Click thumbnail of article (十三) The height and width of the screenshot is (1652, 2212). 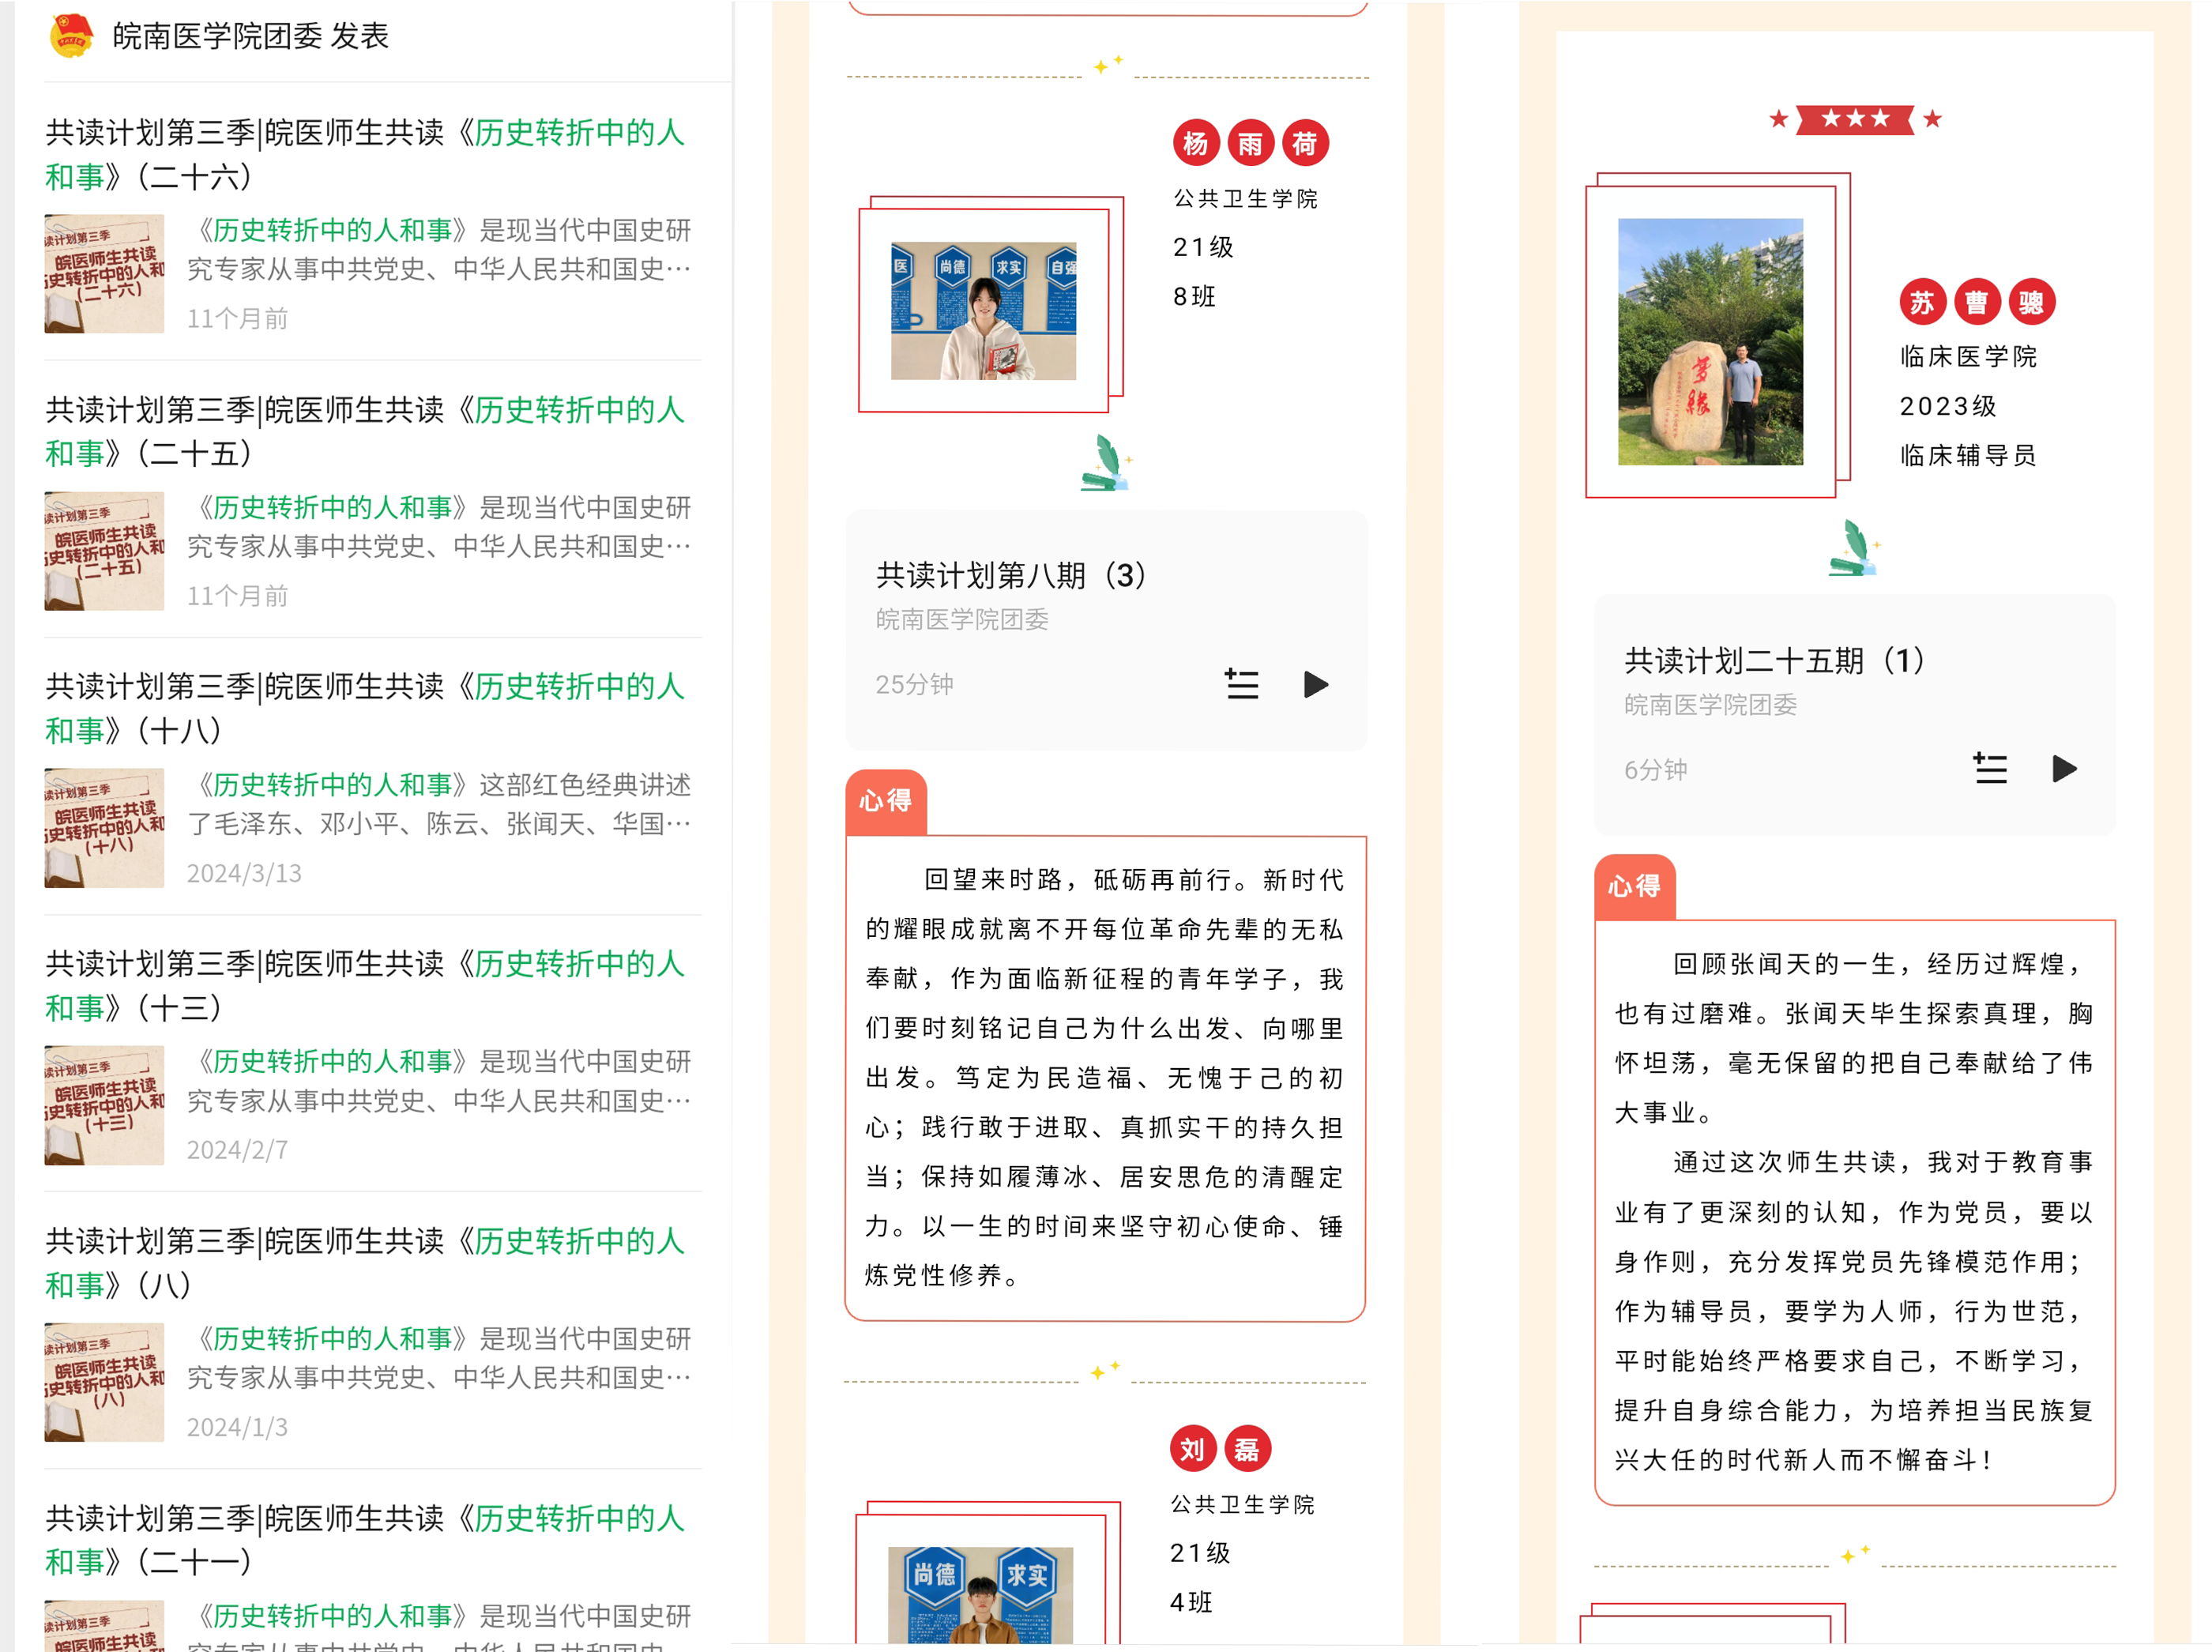click(104, 1105)
